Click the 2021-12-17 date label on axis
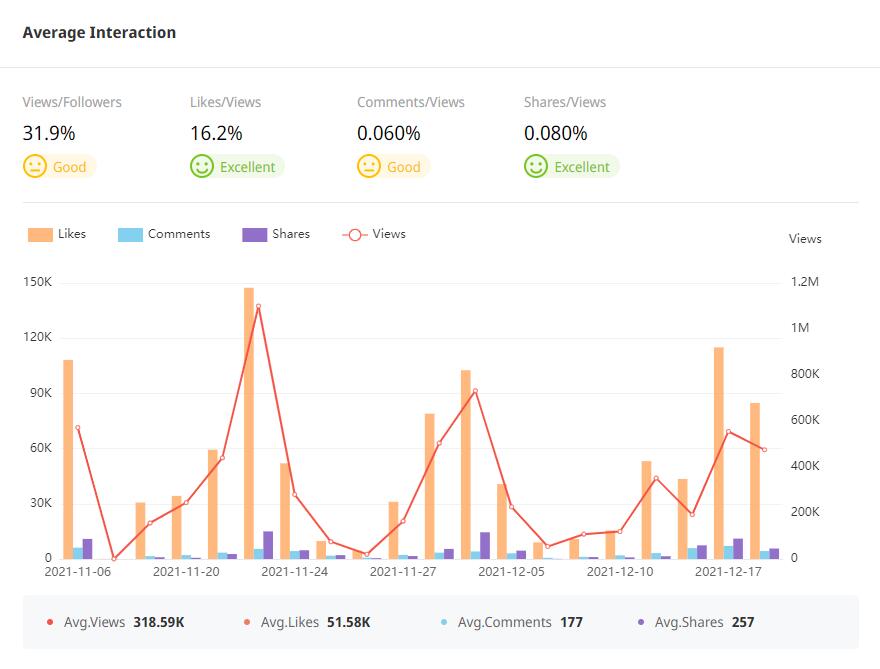Screen dimensions: 880x669 click(x=728, y=572)
